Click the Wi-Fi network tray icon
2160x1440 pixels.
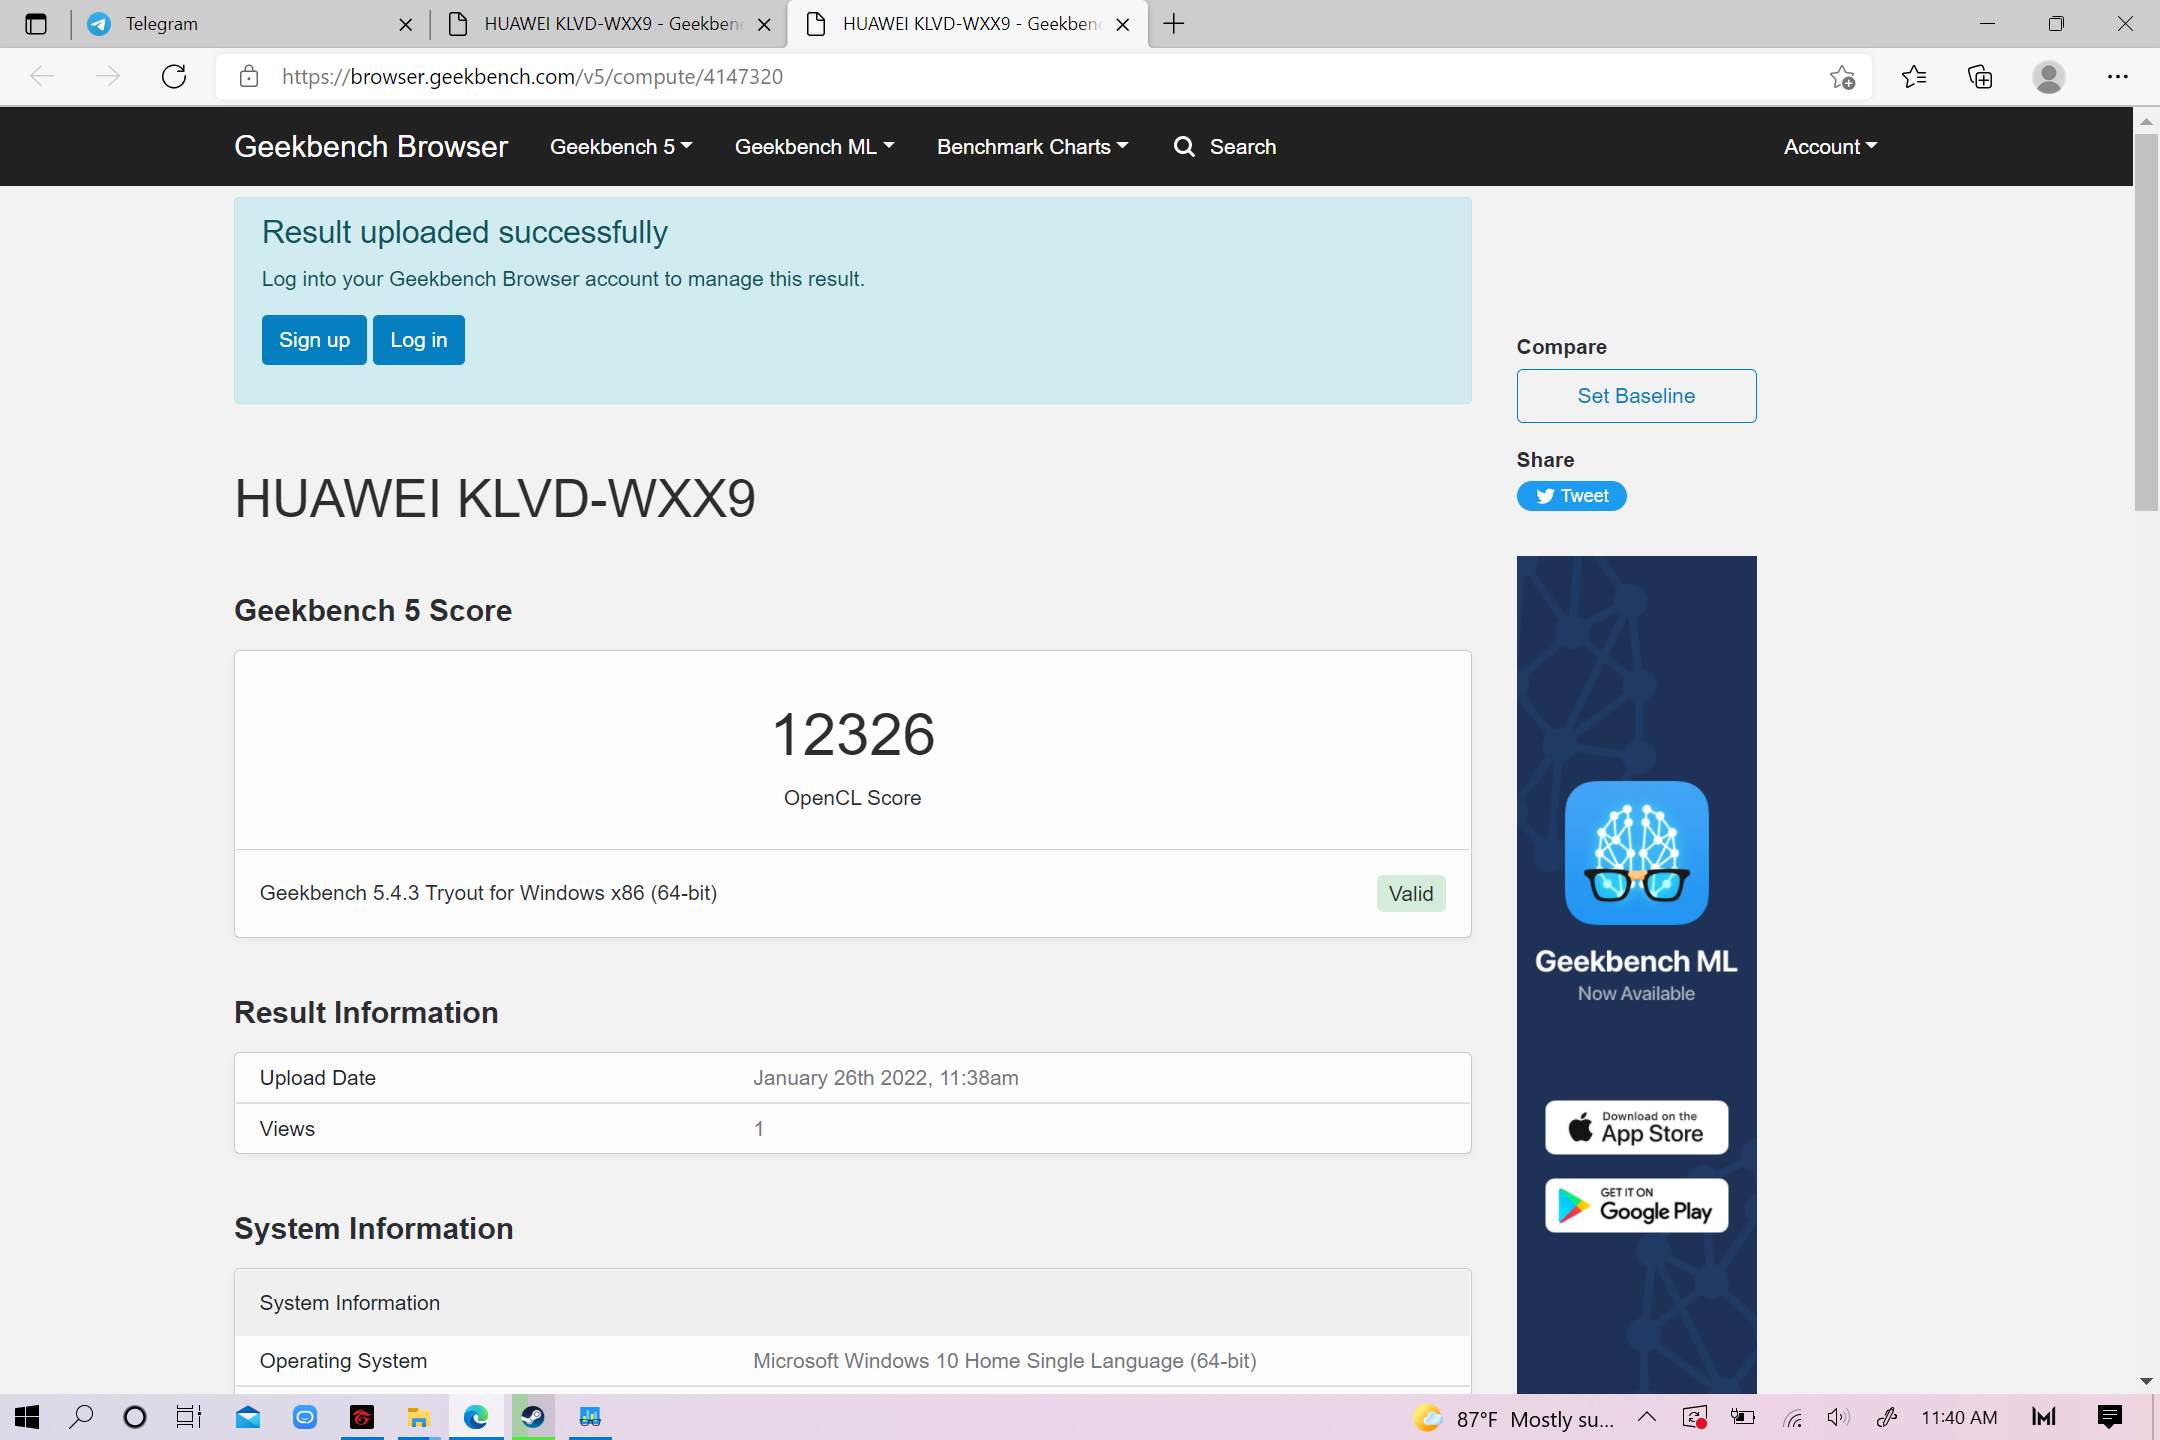[1793, 1417]
